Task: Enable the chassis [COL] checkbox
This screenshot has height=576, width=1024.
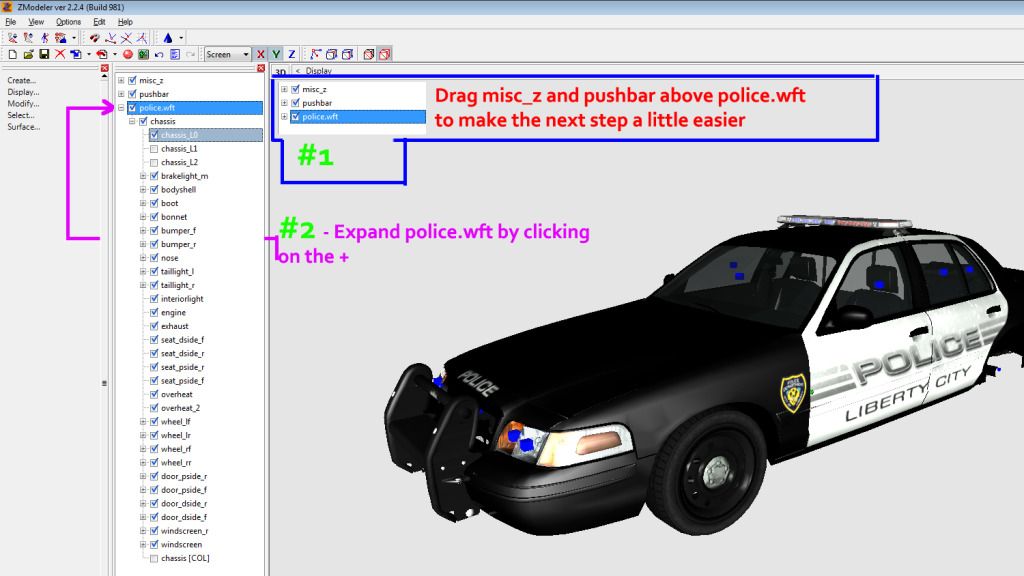Action: point(154,558)
